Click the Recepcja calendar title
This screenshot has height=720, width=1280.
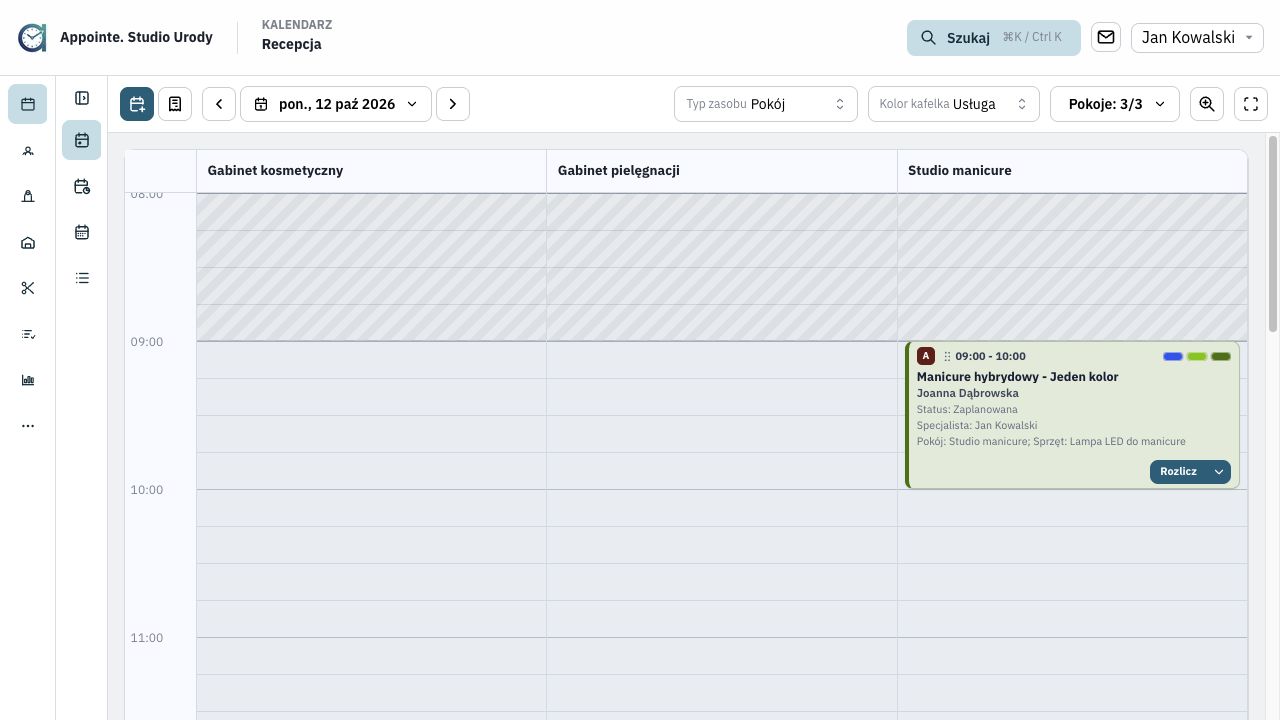click(292, 45)
